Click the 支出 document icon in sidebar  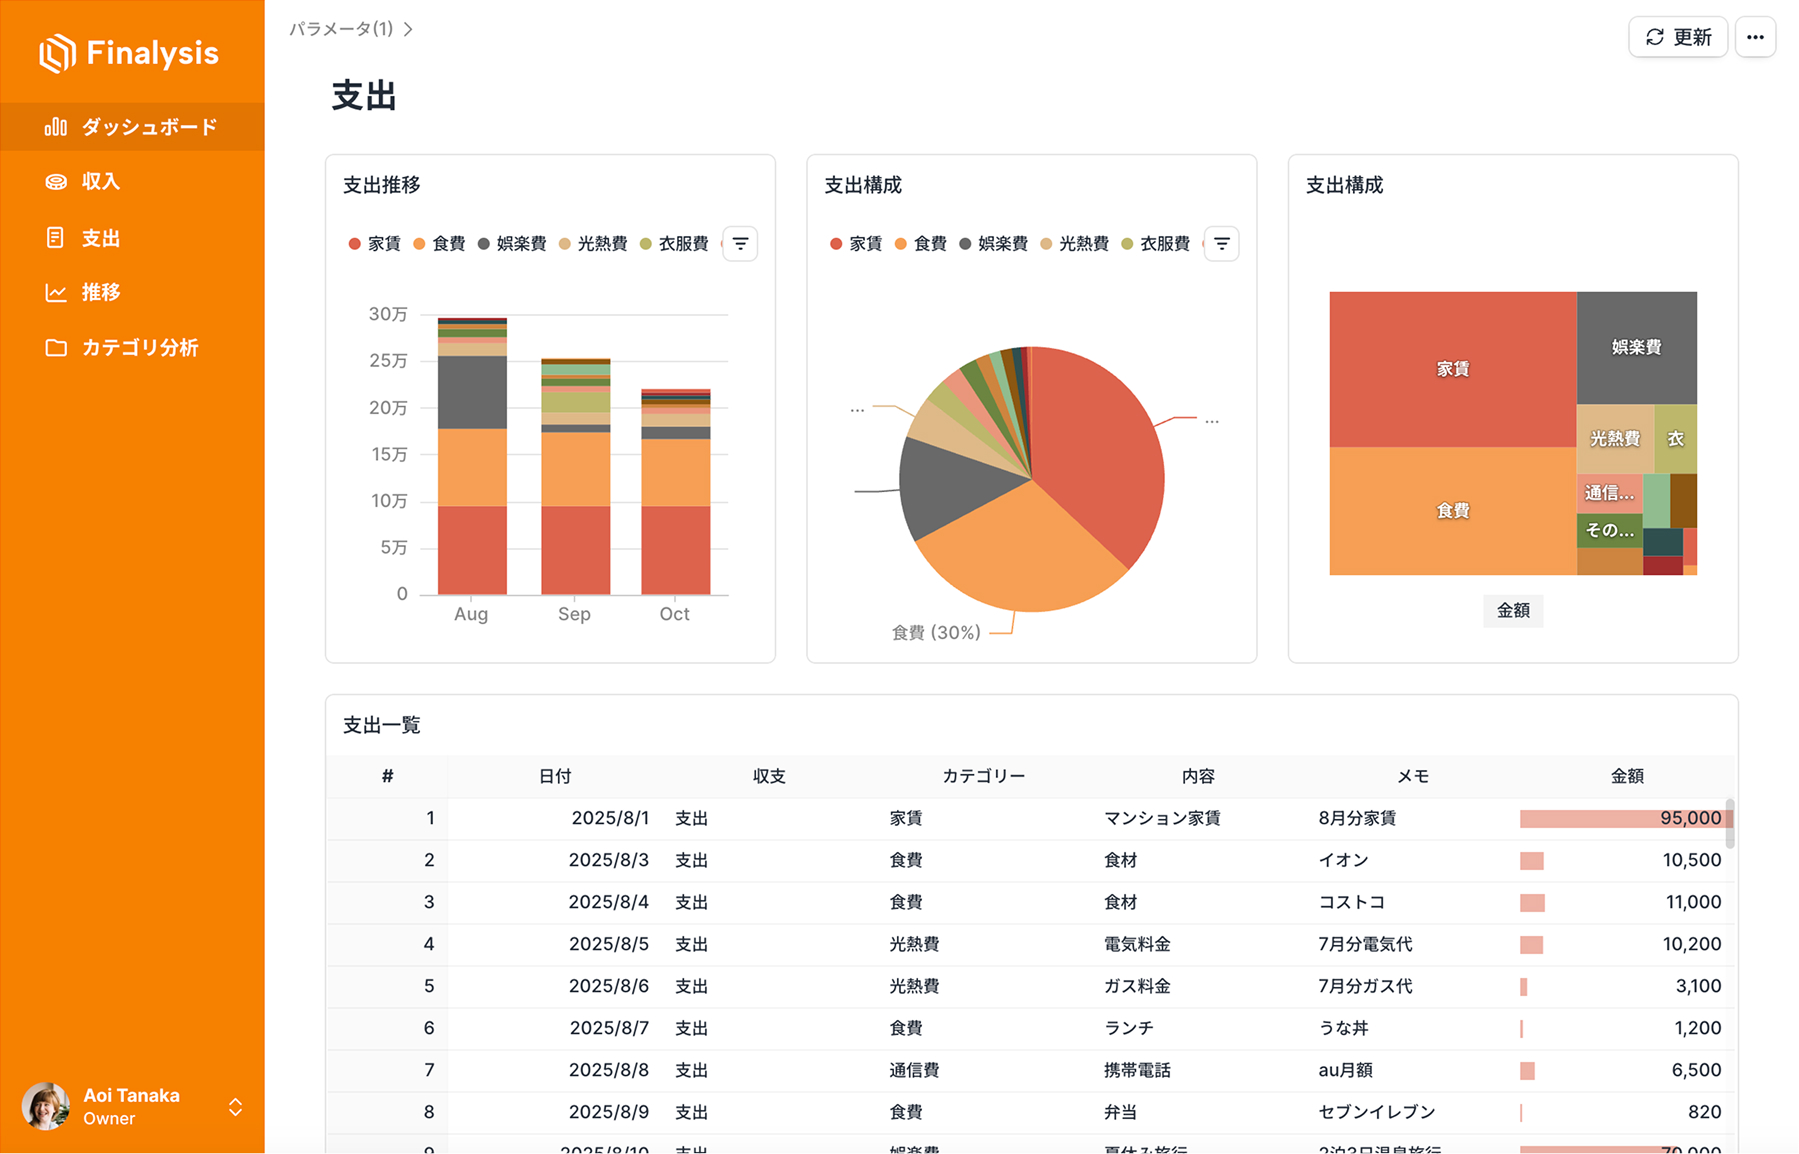click(57, 237)
